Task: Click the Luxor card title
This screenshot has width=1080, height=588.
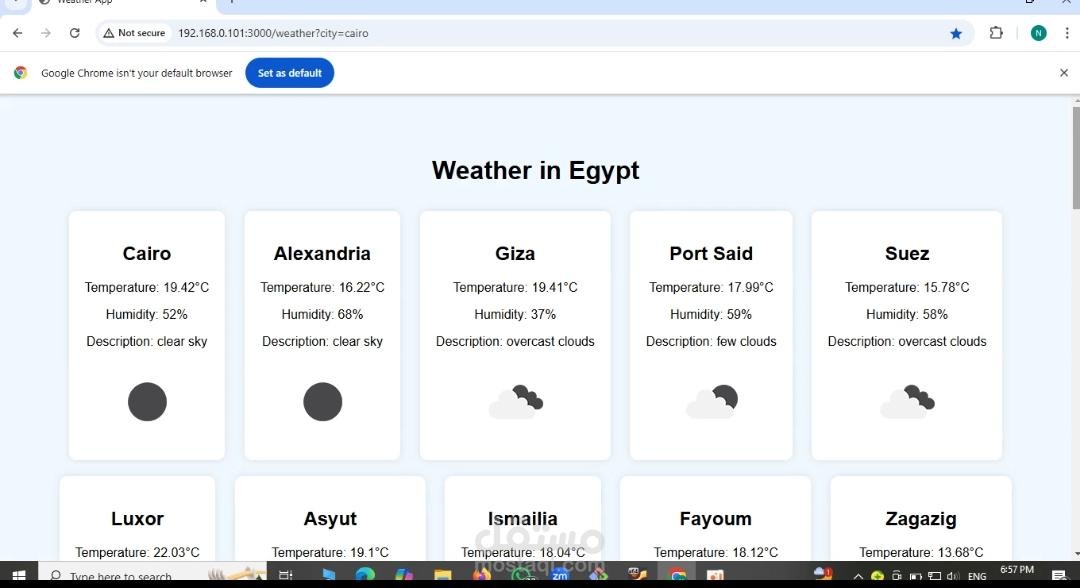Action: 137,518
